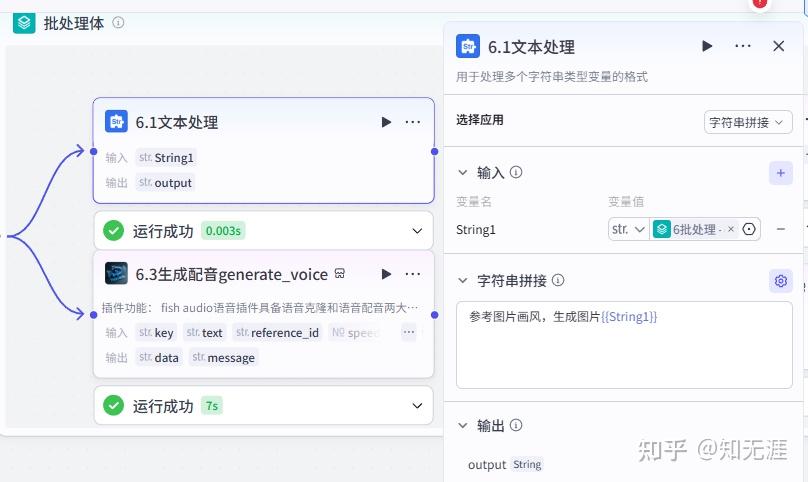Click the key input tag on 6.3 node
Viewport: 808px width, 482px height.
[156, 333]
